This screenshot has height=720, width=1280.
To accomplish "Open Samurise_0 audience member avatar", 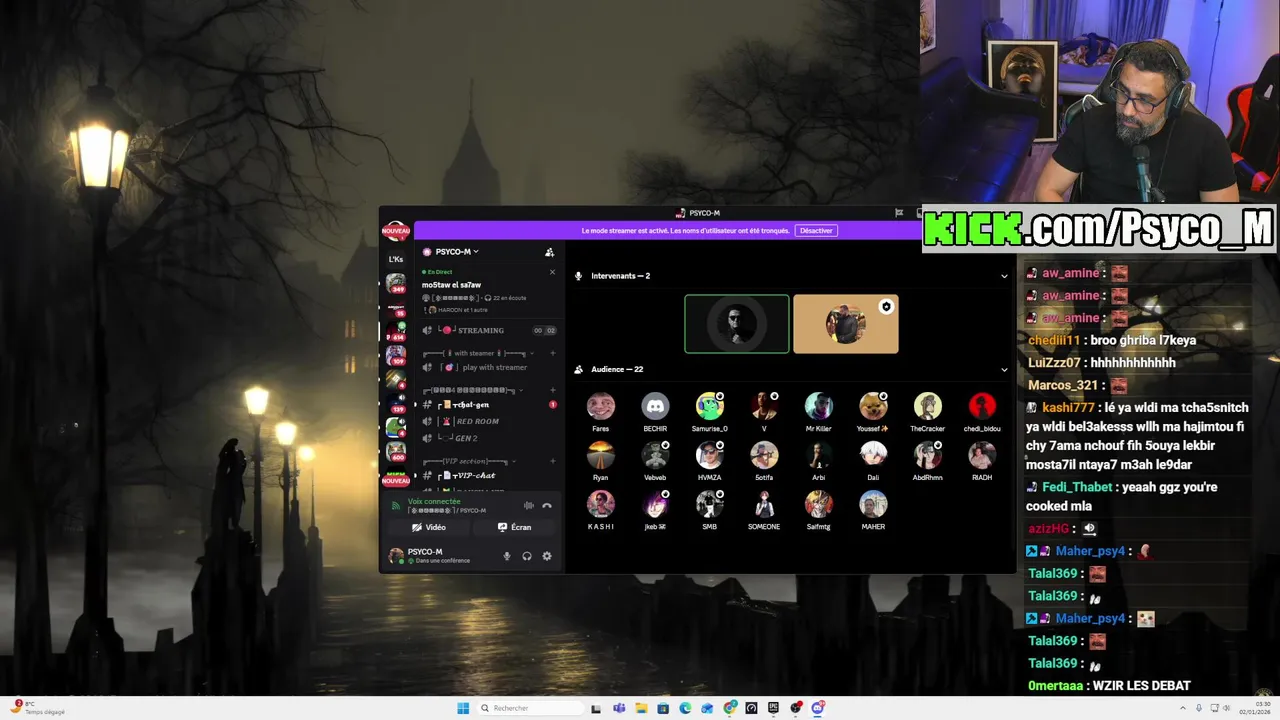I will coord(710,406).
